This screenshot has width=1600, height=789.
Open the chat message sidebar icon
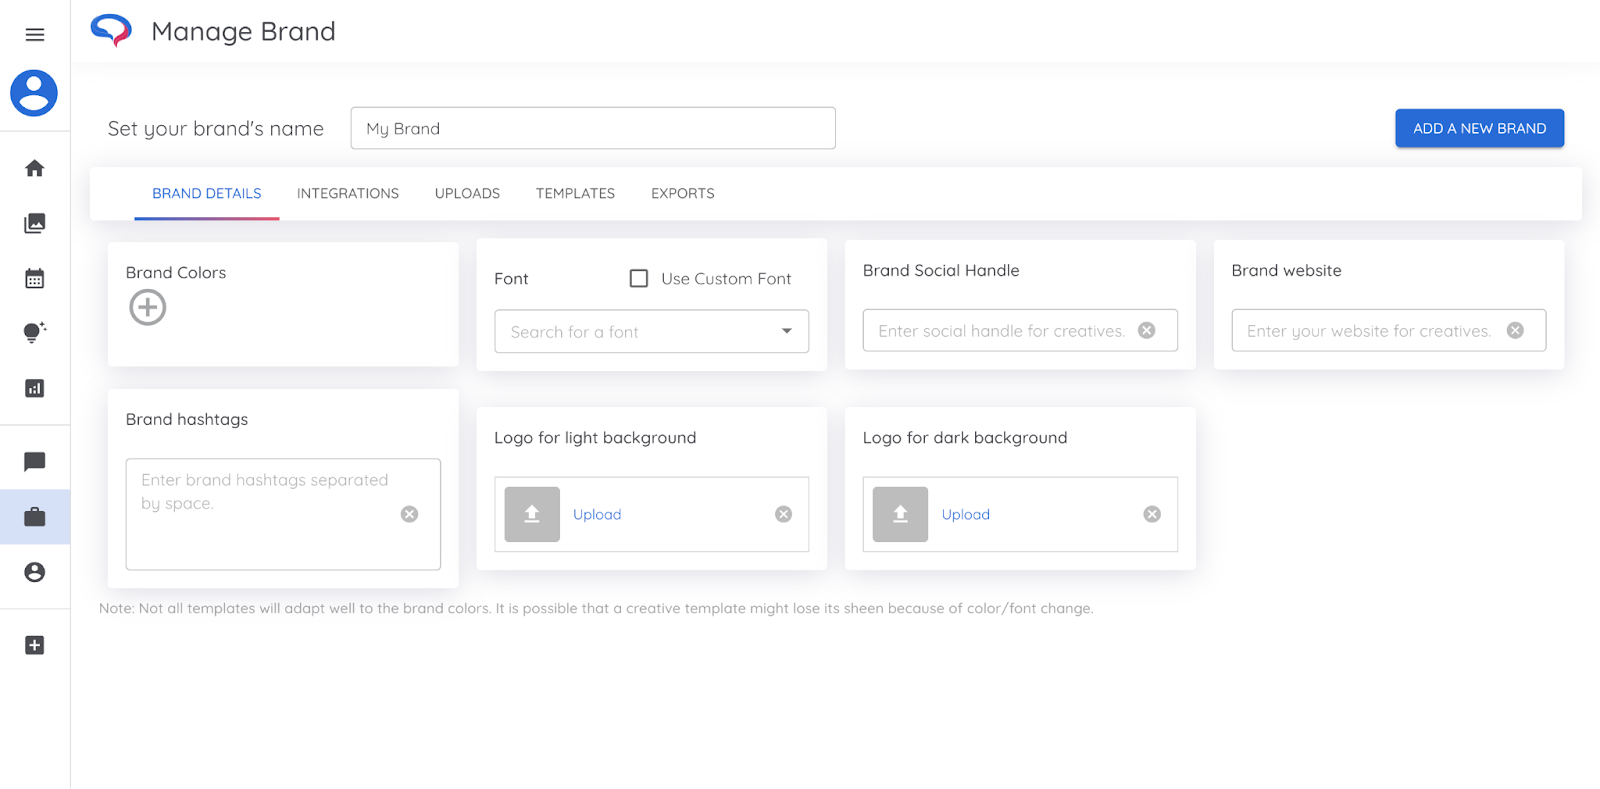tap(35, 461)
